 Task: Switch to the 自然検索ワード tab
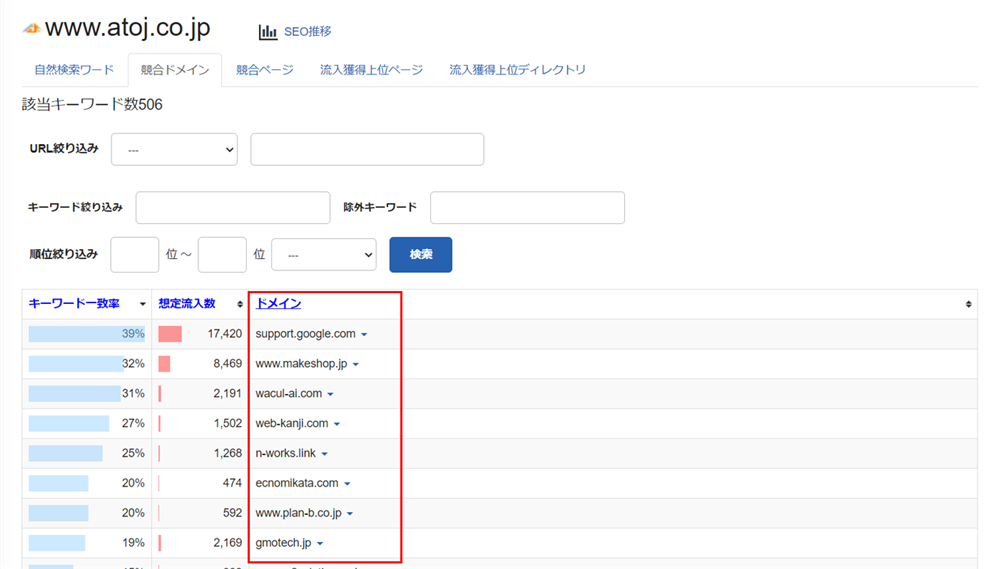(x=74, y=70)
